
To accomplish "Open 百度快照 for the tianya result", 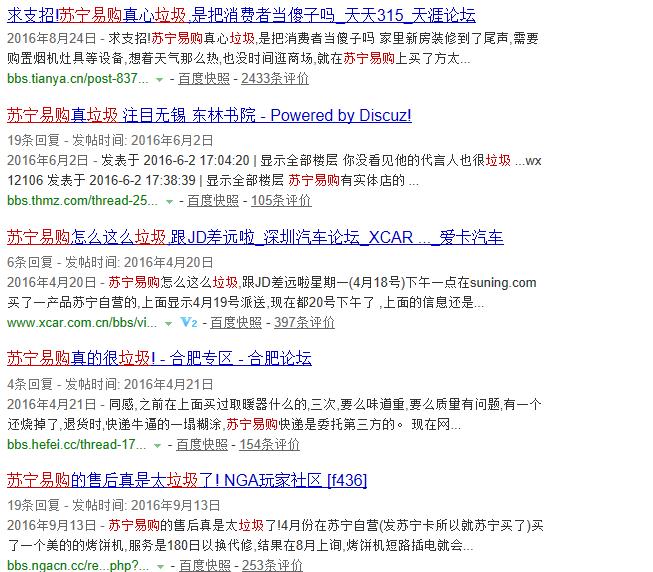I will (x=204, y=79).
